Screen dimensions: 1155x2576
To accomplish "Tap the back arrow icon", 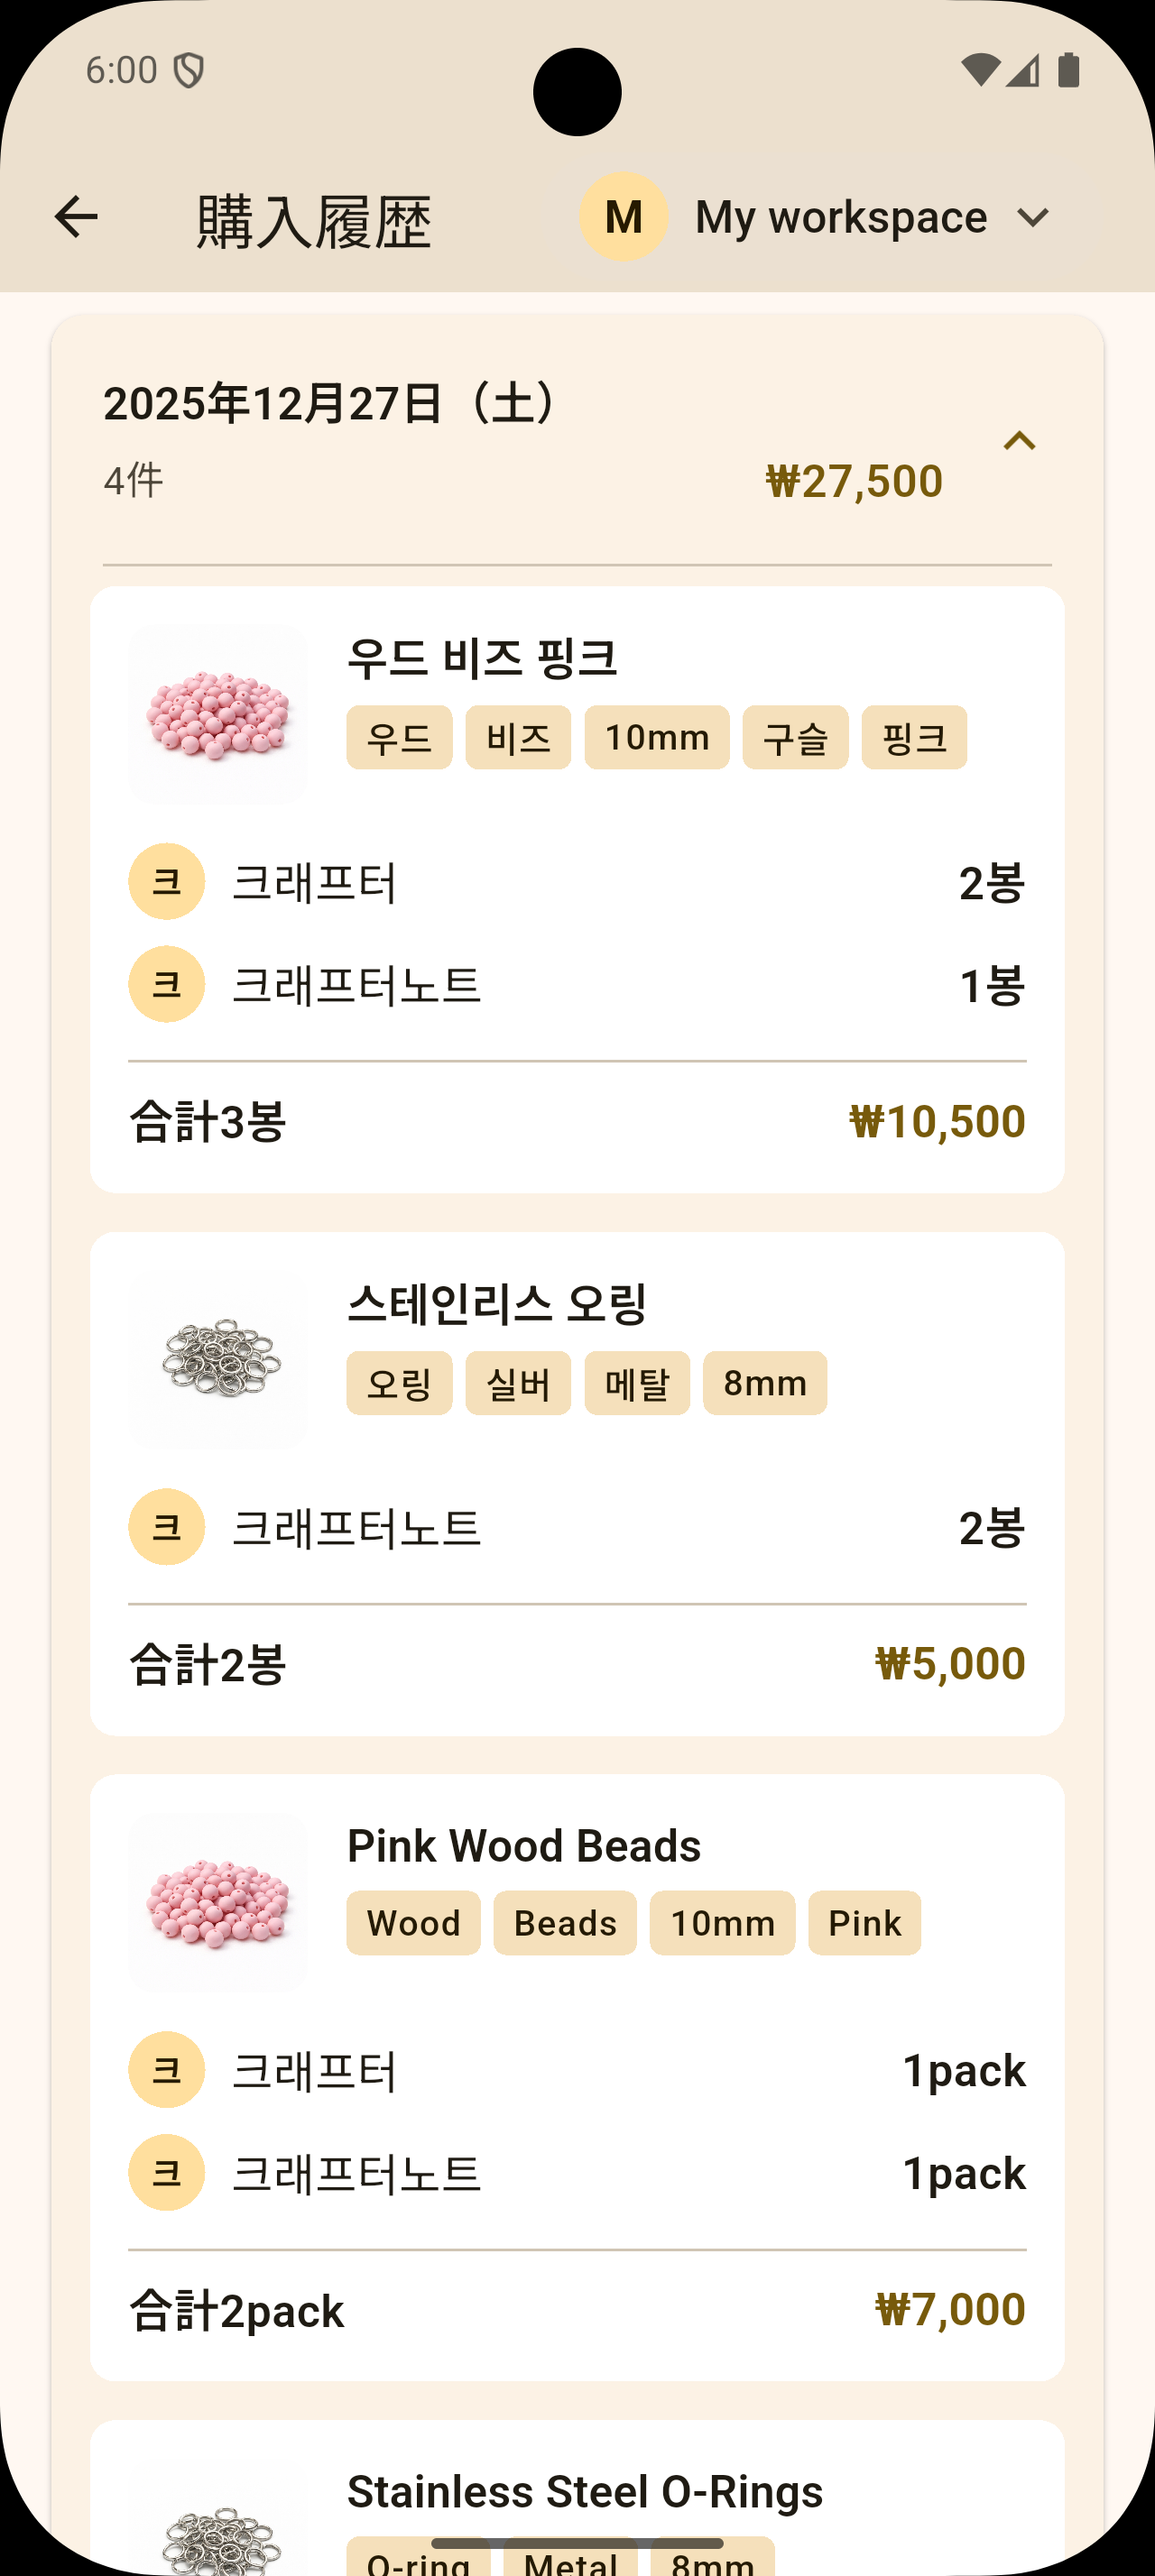I will [x=76, y=217].
